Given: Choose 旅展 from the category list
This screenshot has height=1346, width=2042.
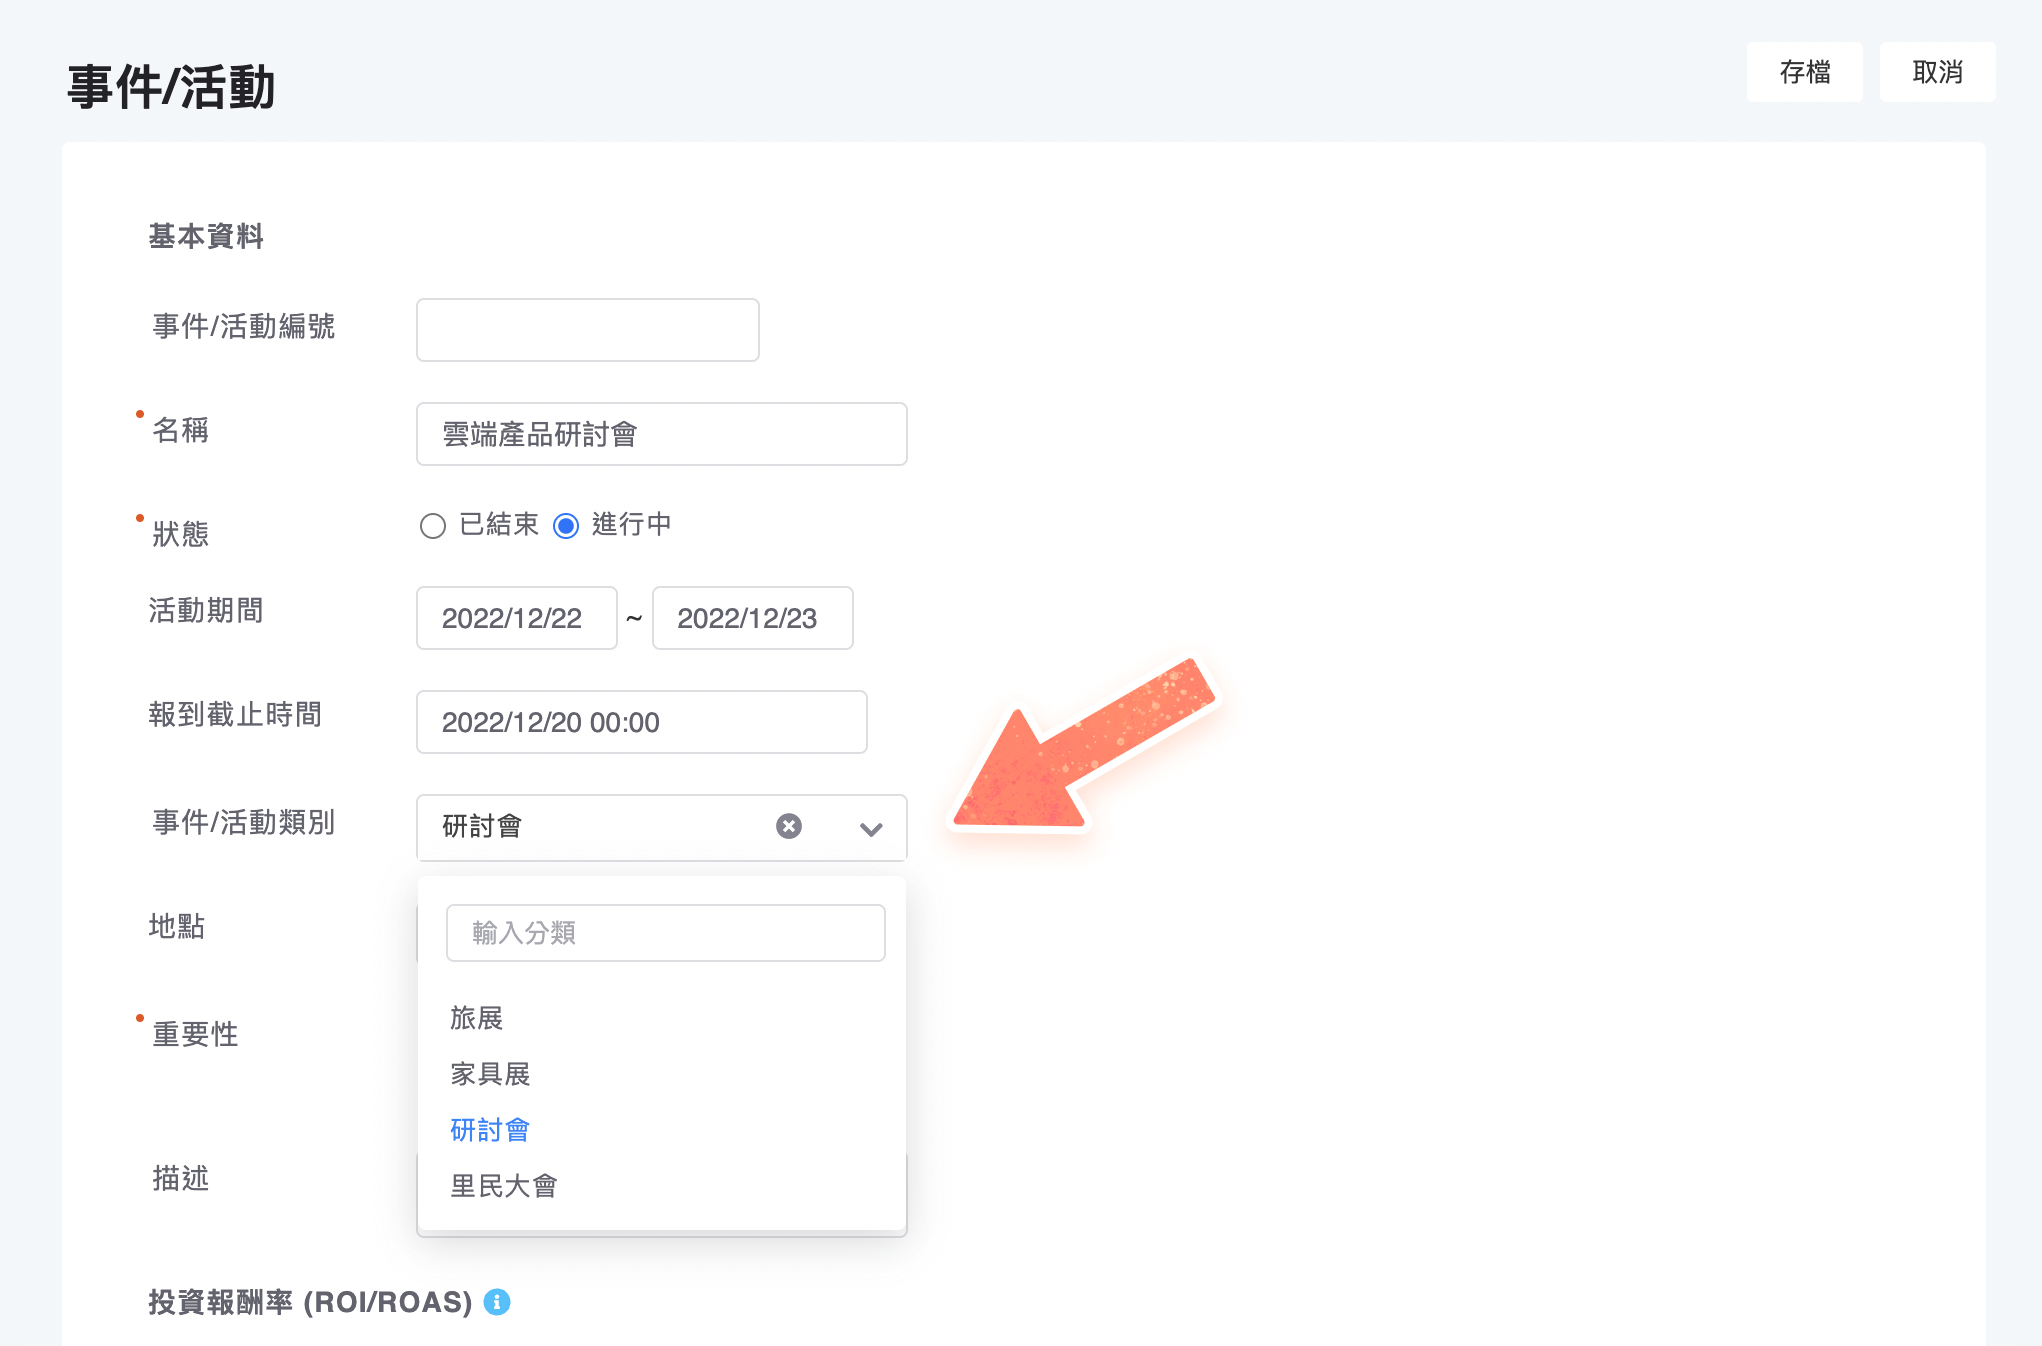Looking at the screenshot, I should 476,1018.
